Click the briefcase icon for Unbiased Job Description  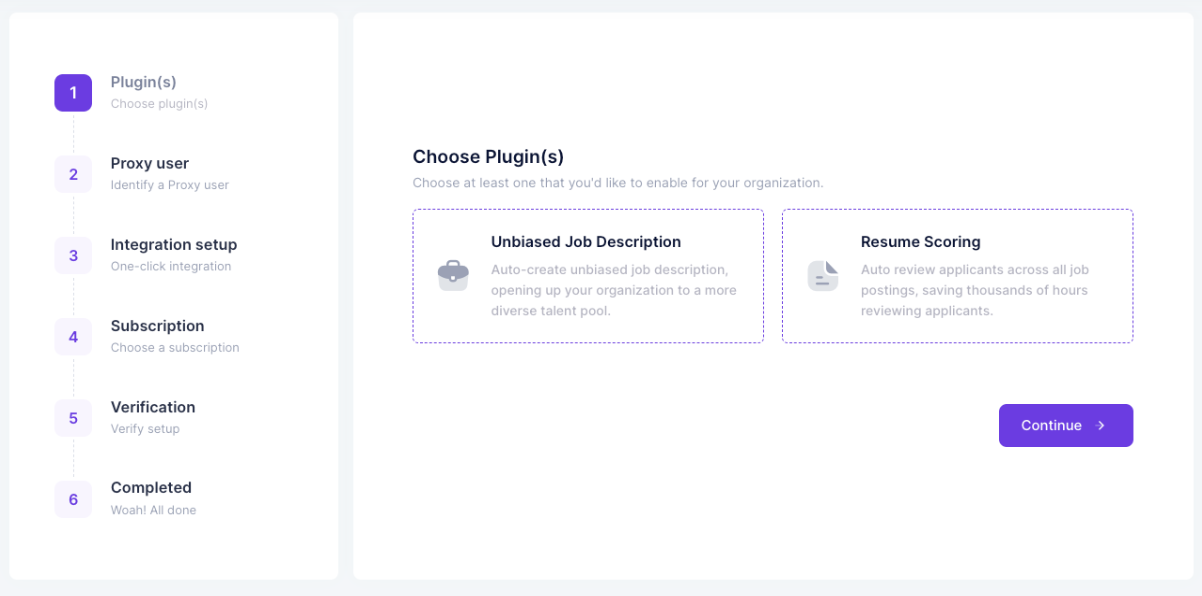pos(453,276)
